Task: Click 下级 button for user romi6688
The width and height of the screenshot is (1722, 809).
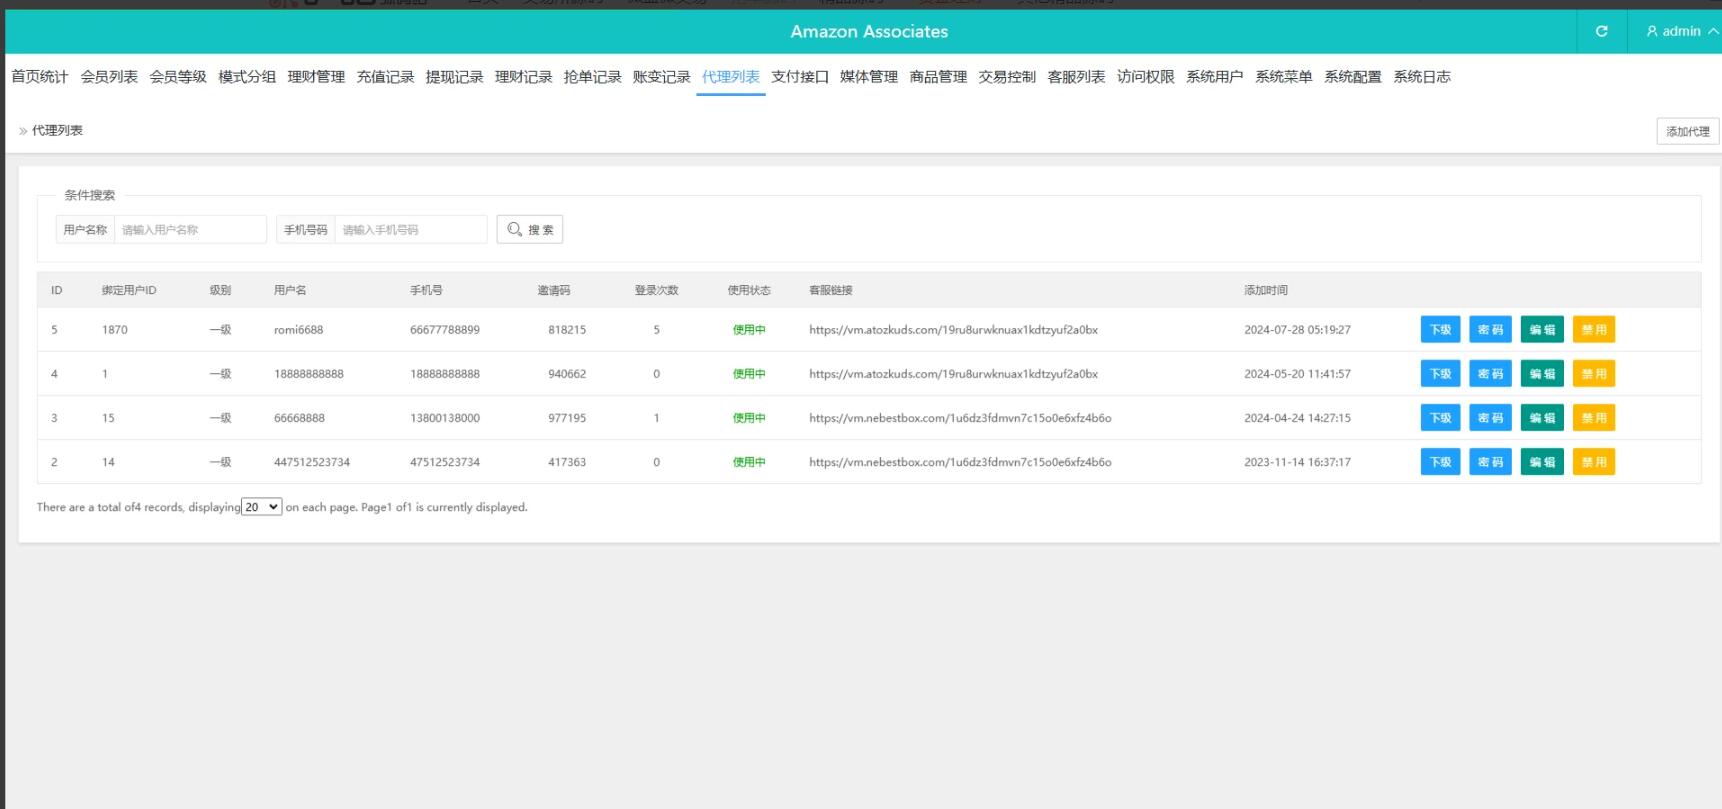Action: (x=1440, y=330)
